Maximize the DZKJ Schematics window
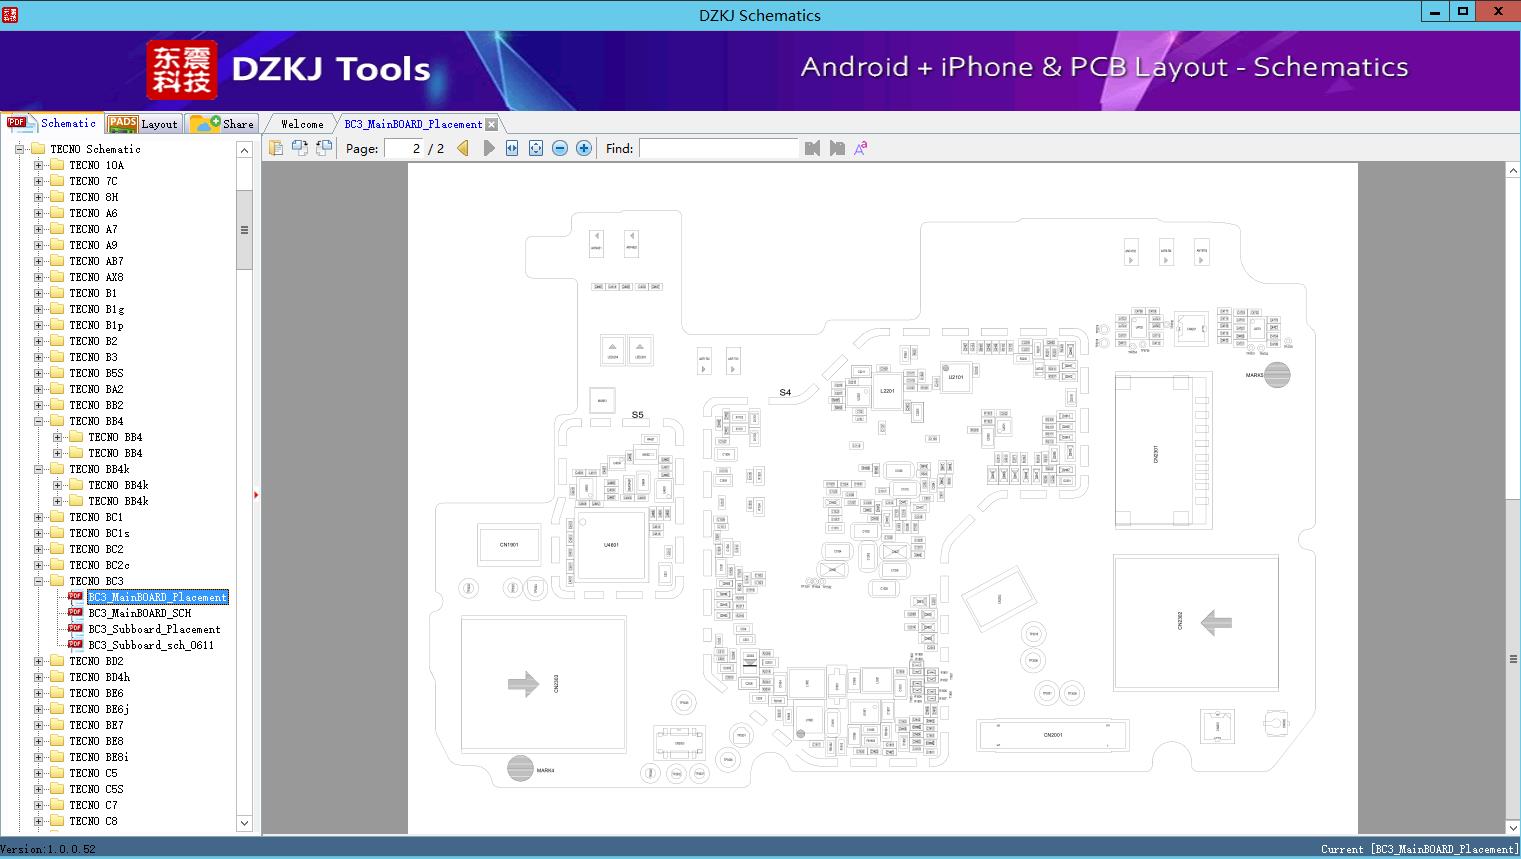1521x859 pixels. click(1464, 11)
